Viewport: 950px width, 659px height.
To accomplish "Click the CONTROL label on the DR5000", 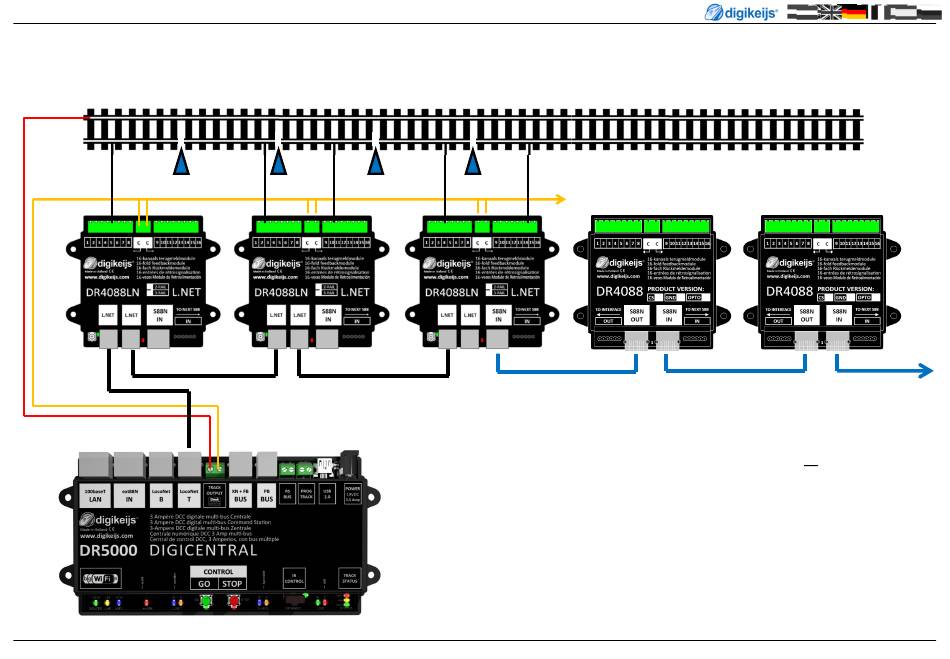I will pos(218,571).
